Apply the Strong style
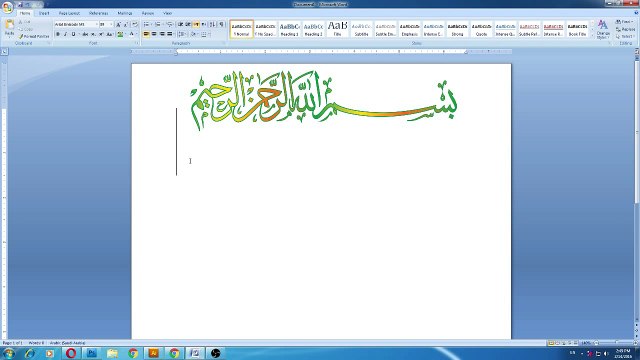Image resolution: width=640 pixels, height=360 pixels. 458,29
